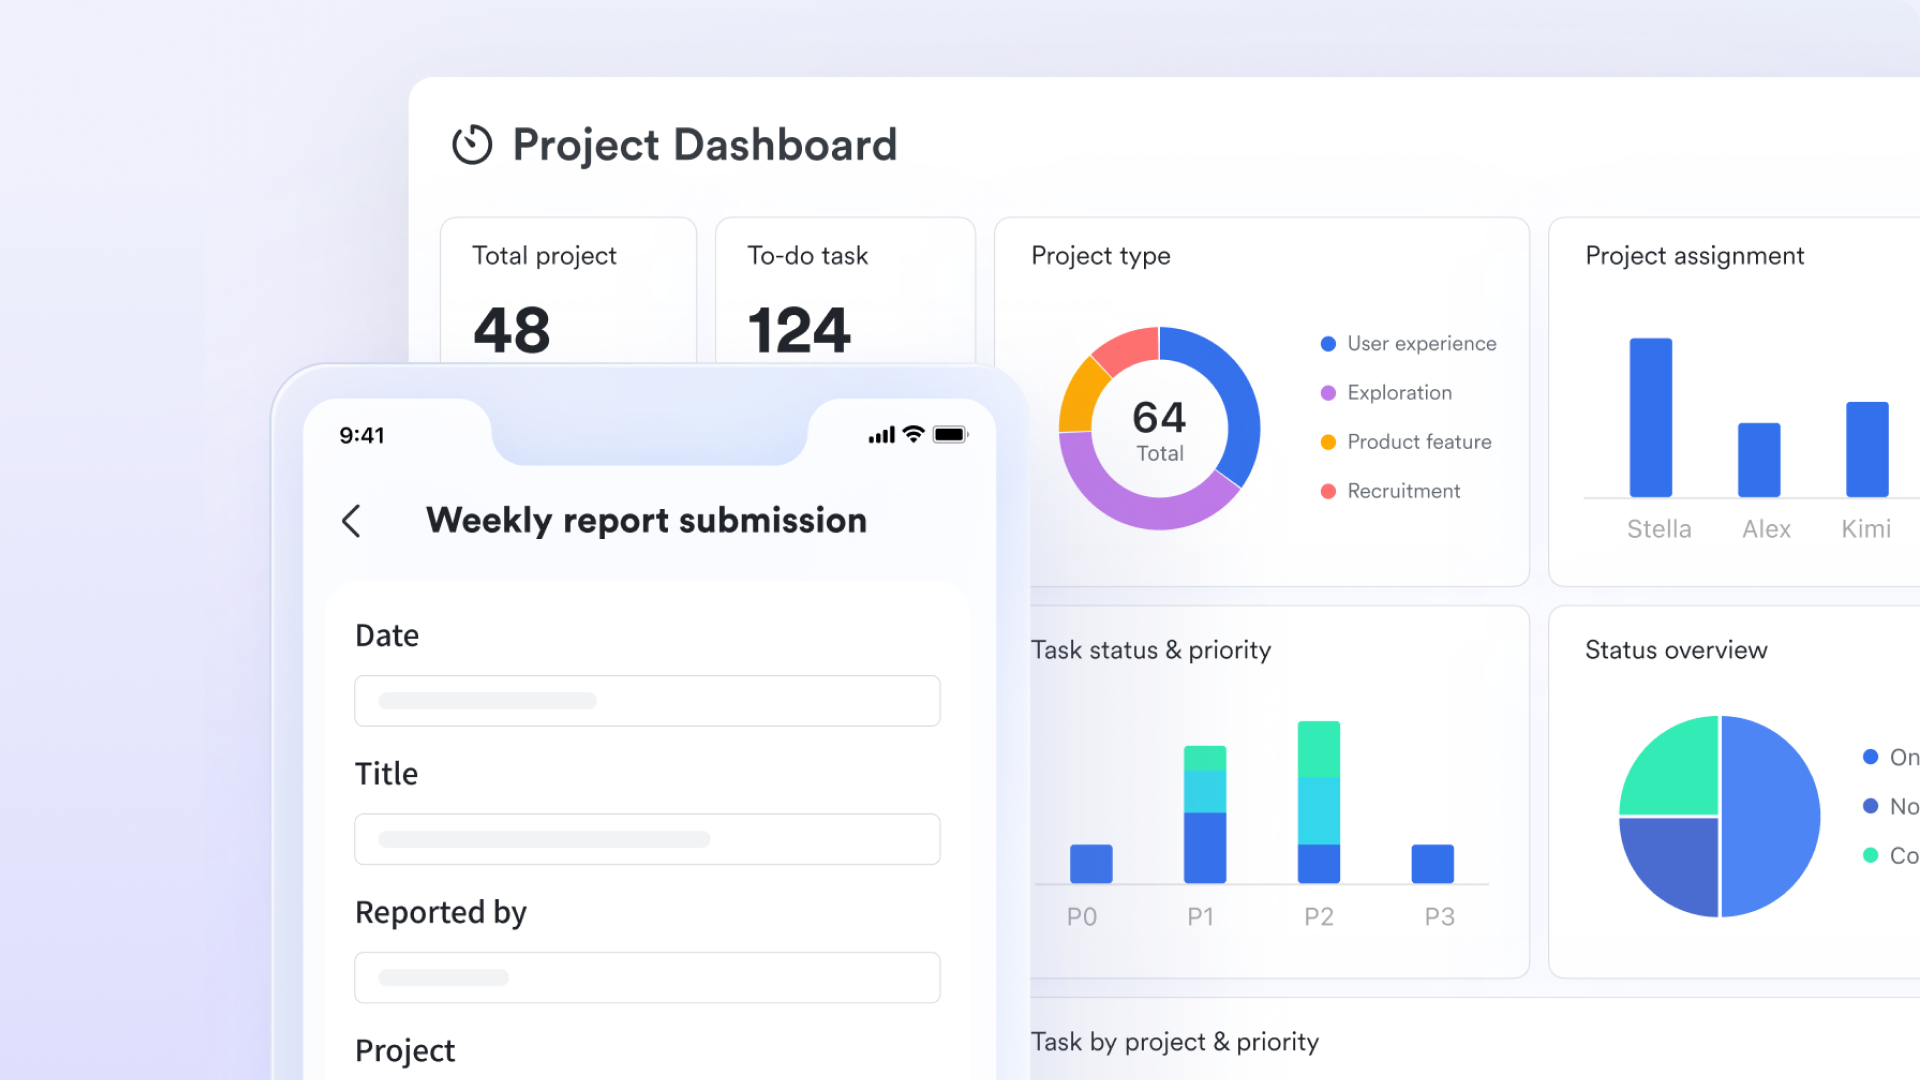The width and height of the screenshot is (1920, 1080).
Task: Click the P2 stacked bar in Task status
Action: (x=1319, y=800)
